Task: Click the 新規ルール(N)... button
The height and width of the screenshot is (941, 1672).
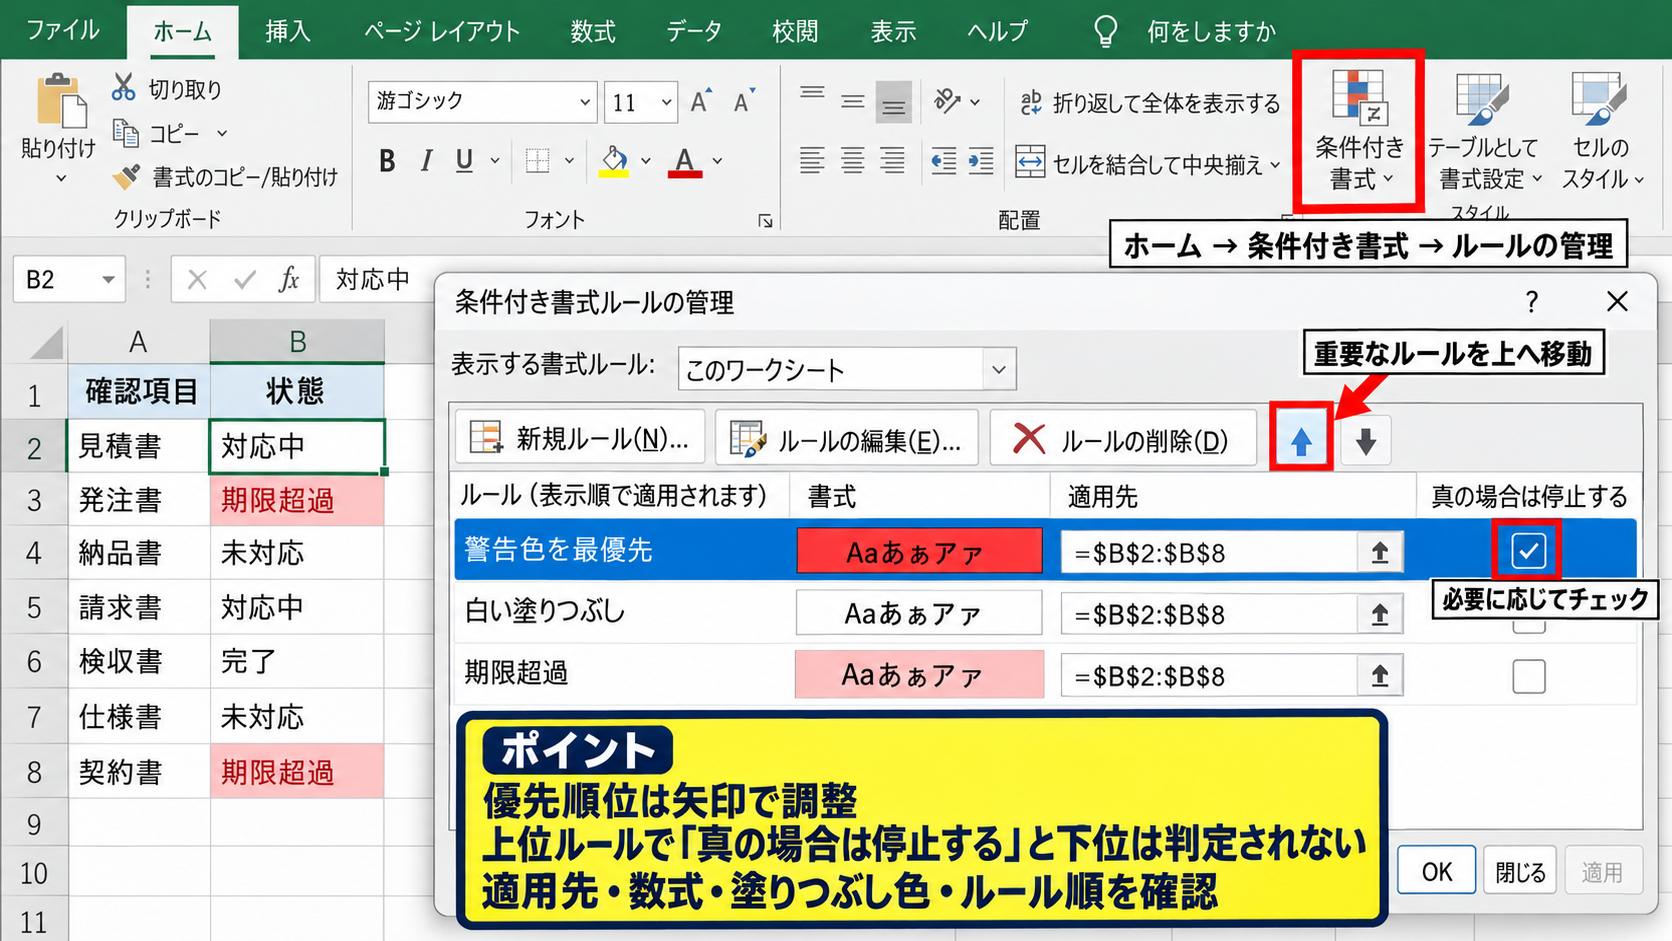Action: (x=580, y=438)
